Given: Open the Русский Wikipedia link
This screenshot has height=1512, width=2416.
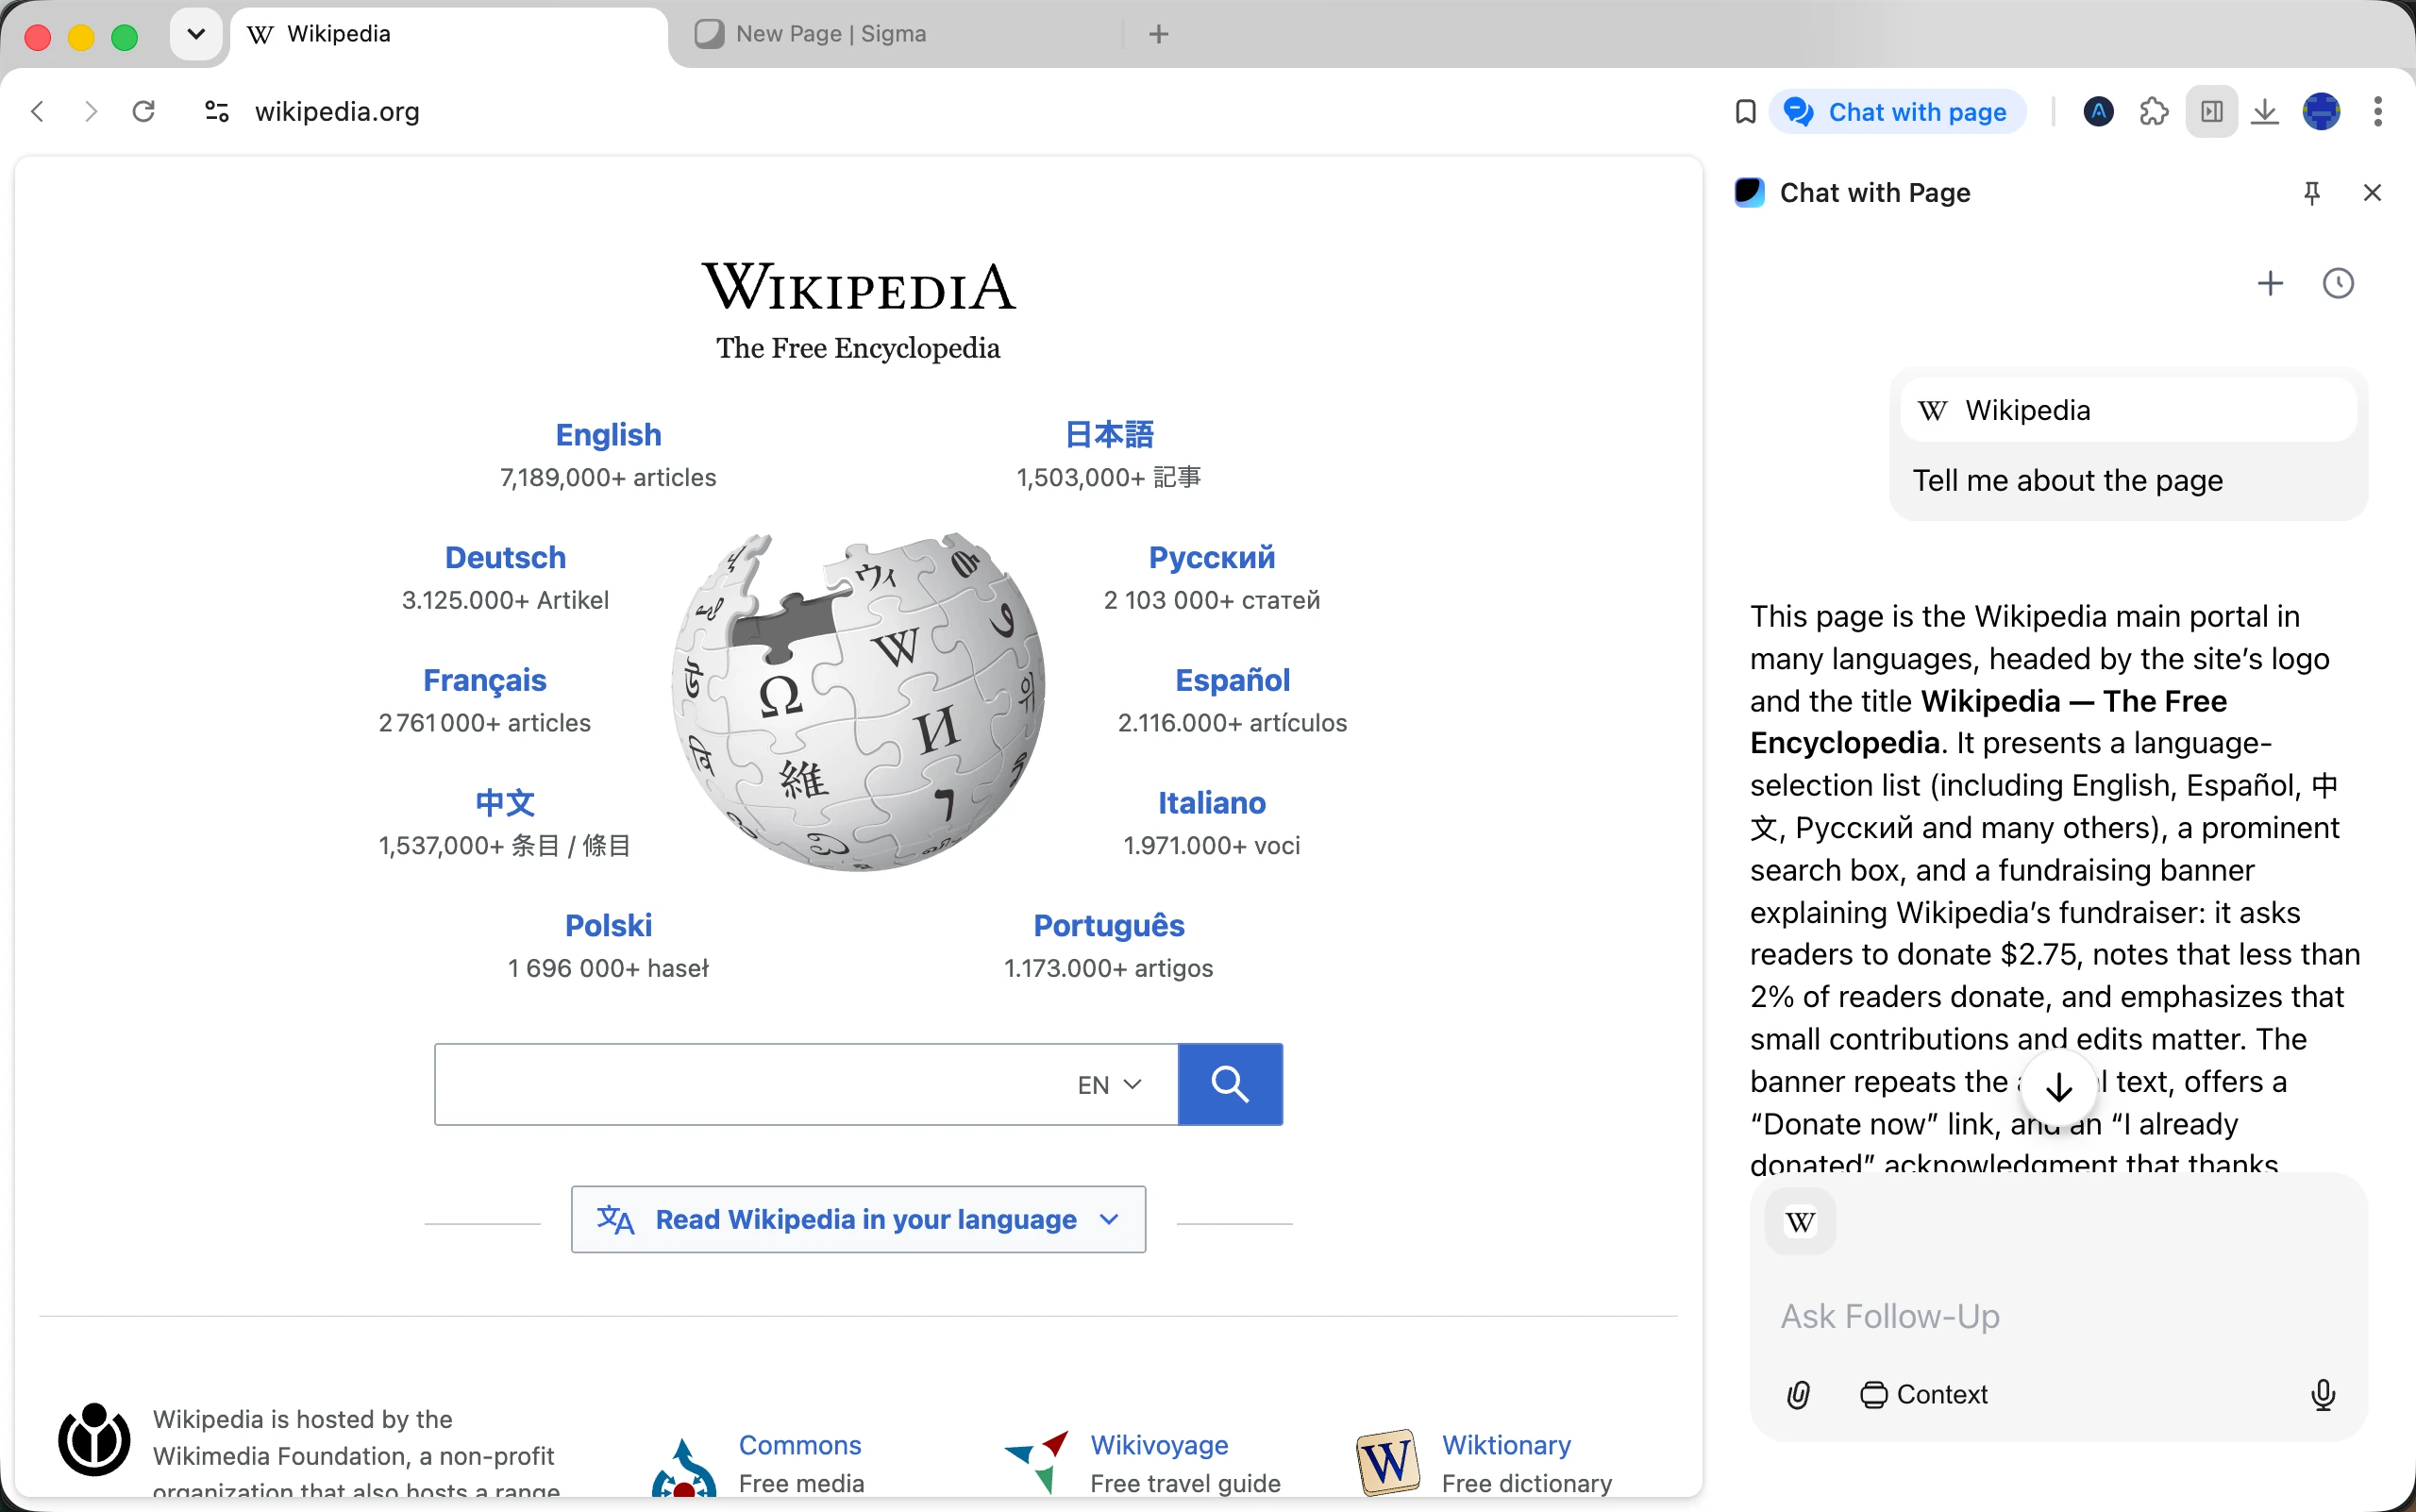Looking at the screenshot, I should [1212, 558].
